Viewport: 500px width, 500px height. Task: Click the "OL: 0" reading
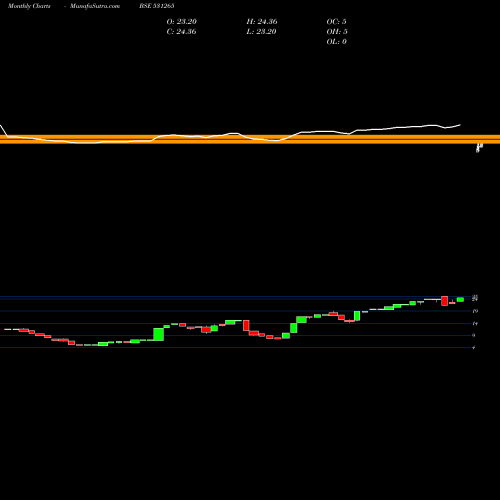(x=337, y=41)
